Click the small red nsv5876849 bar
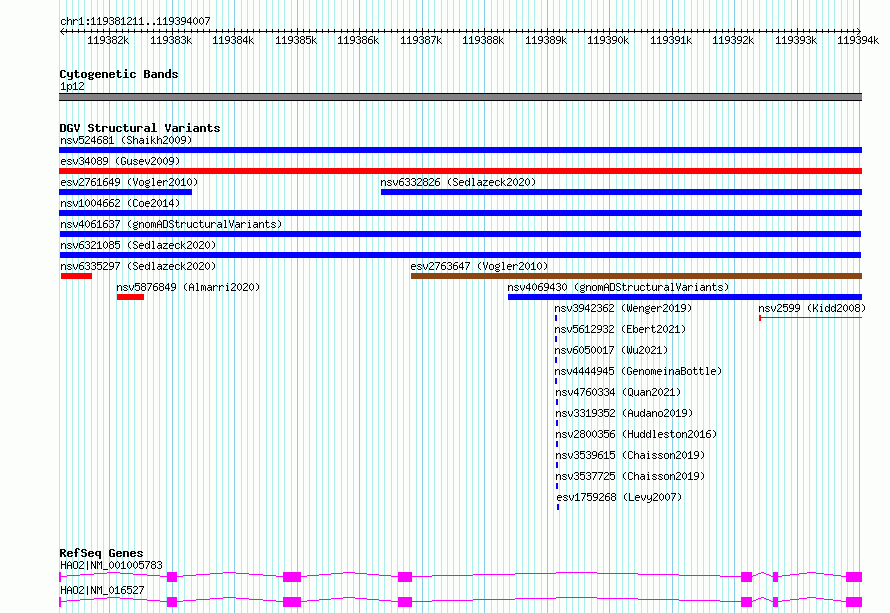The height and width of the screenshot is (613, 890). [131, 297]
